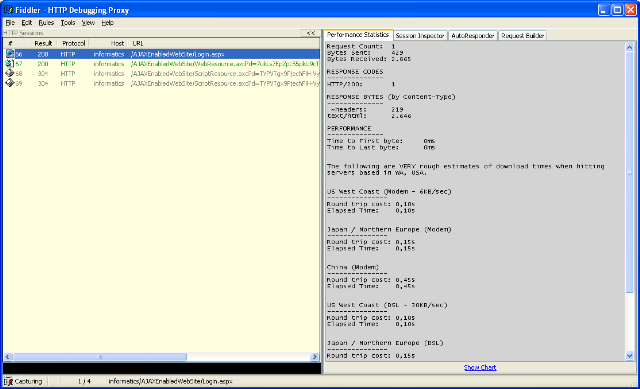Switch to the Session Inspector tab
The width and height of the screenshot is (640, 389).
point(420,36)
